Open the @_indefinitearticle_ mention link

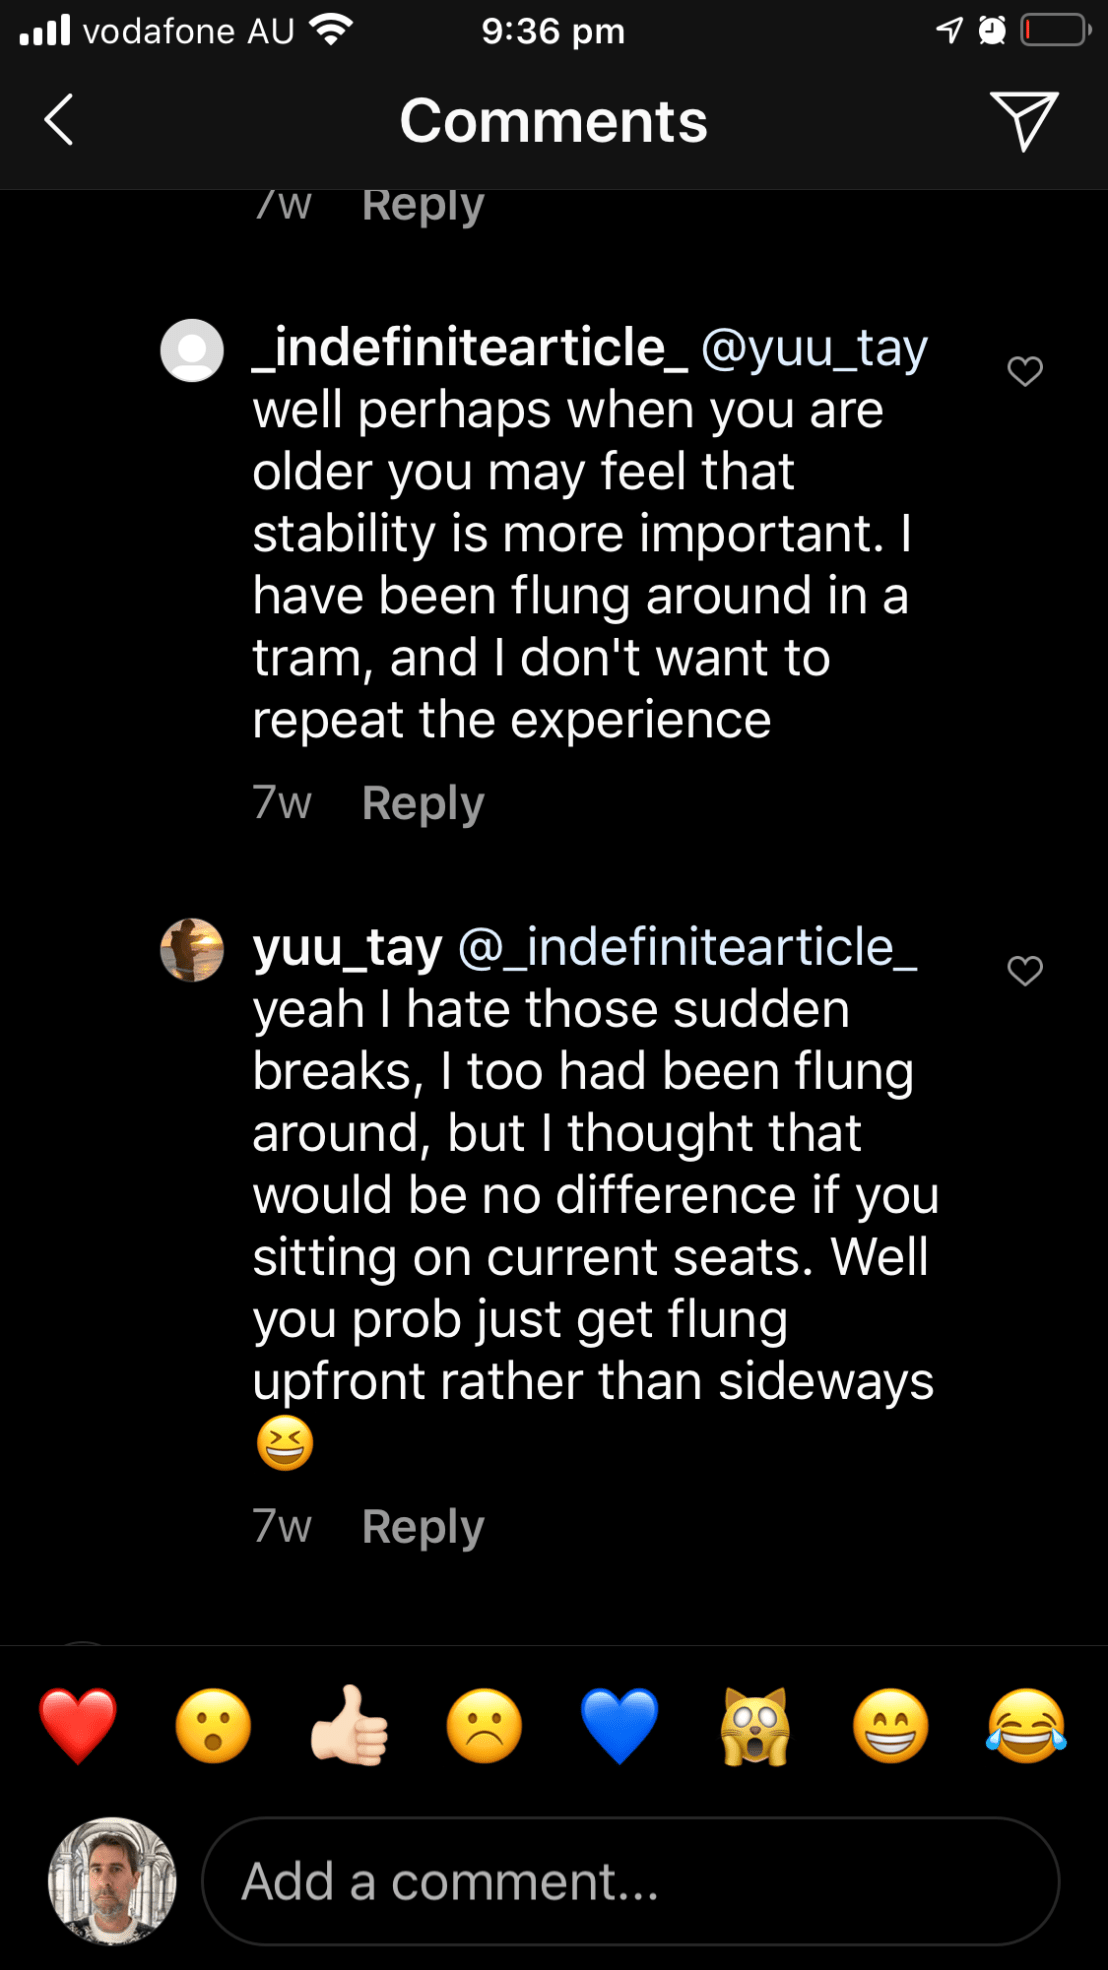click(687, 947)
